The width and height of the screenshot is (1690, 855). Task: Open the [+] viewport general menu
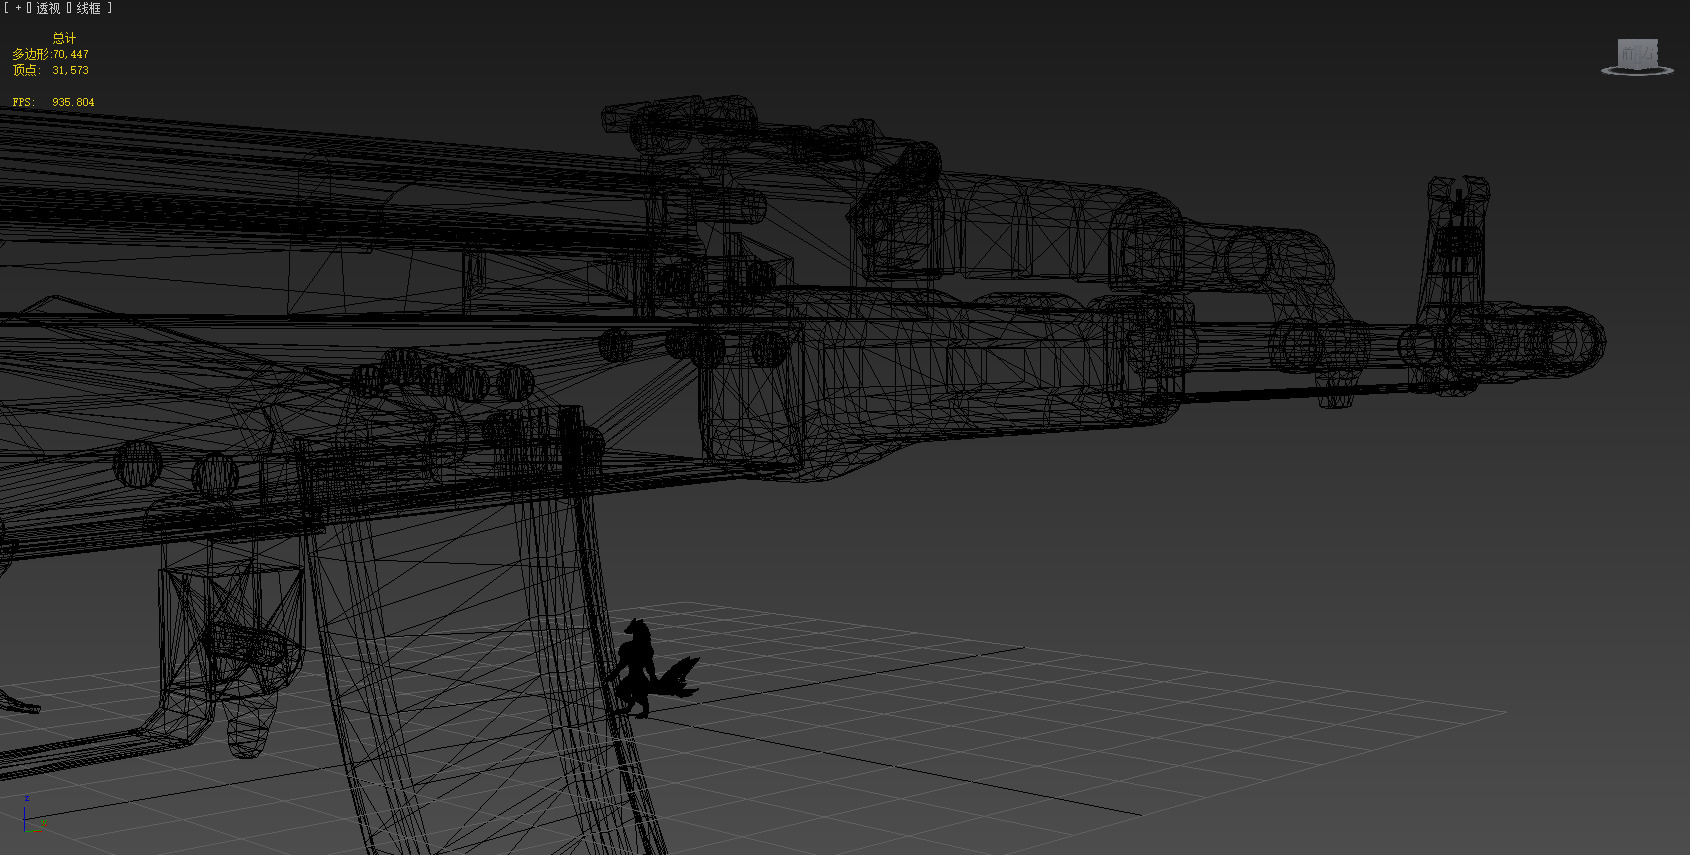pos(18,8)
